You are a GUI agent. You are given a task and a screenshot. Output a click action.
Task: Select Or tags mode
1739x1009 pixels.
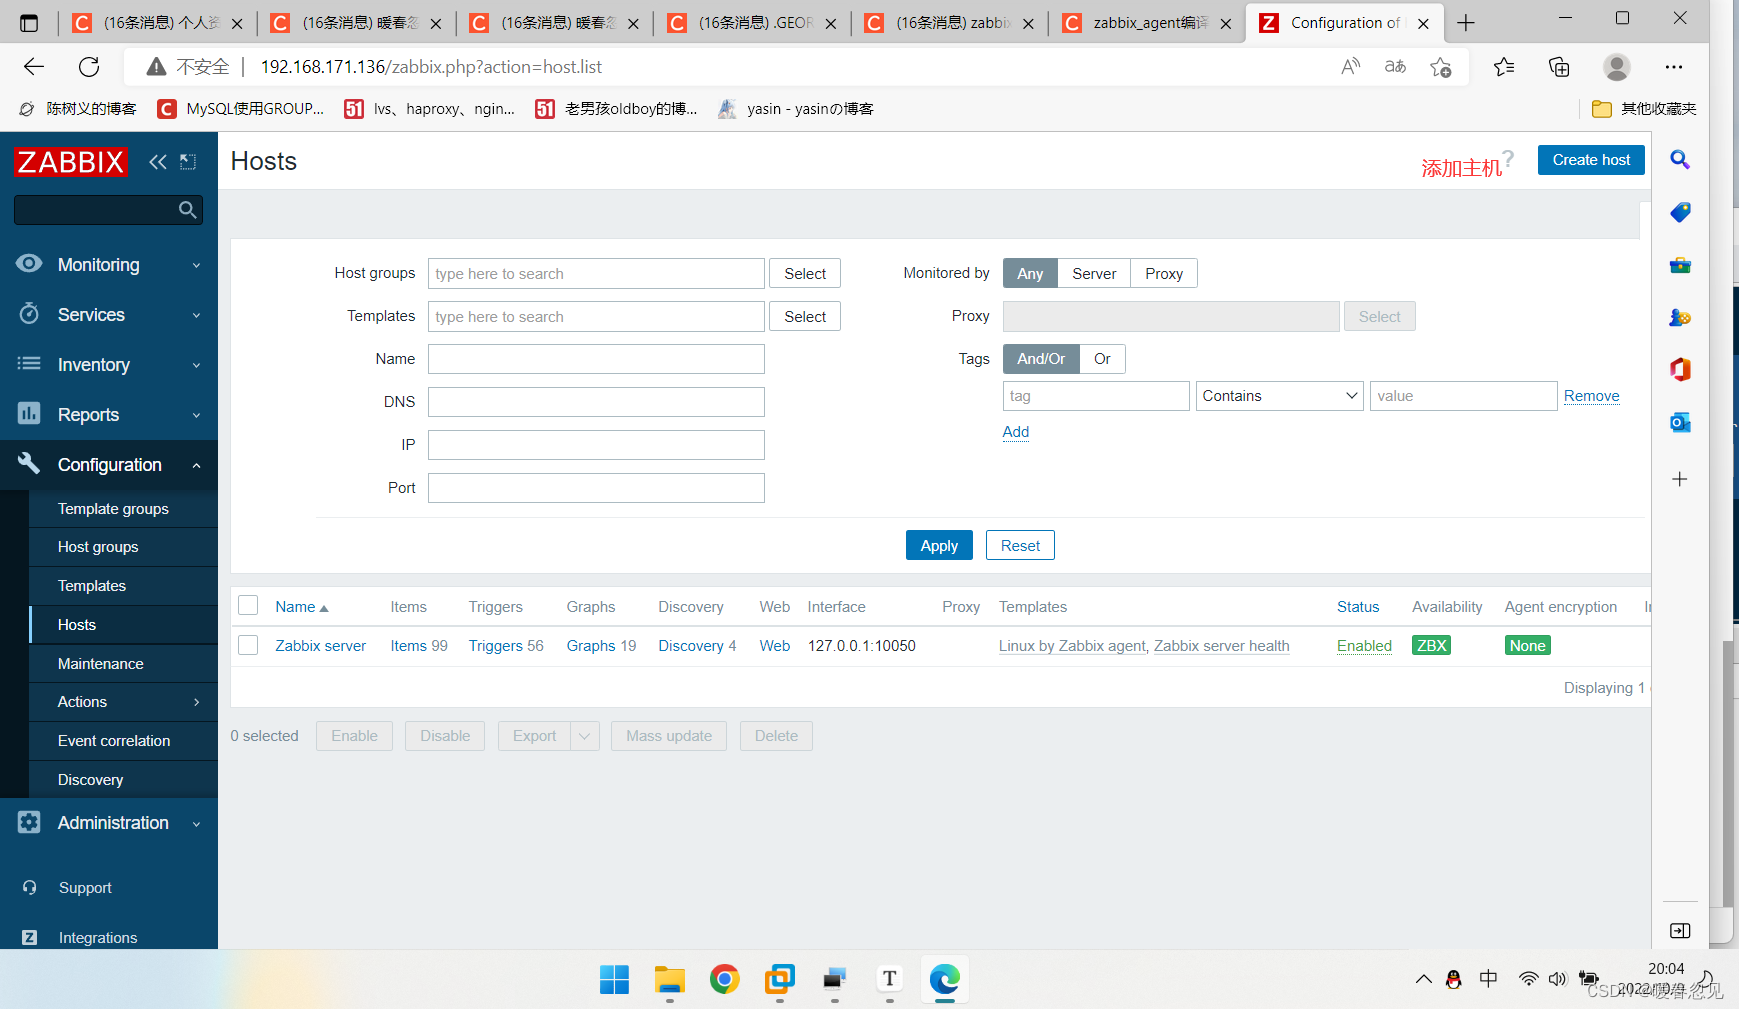tap(1102, 358)
